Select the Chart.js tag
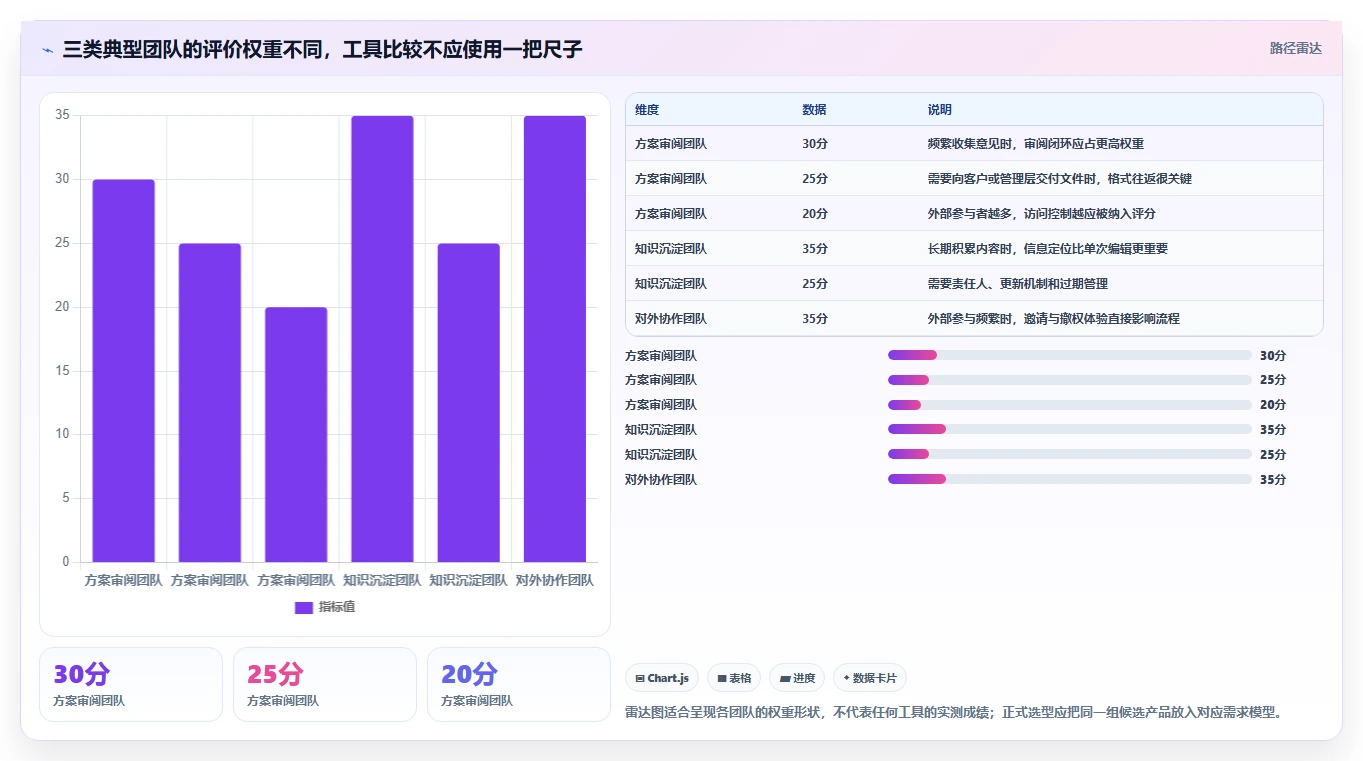This screenshot has width=1363, height=761. pos(662,678)
